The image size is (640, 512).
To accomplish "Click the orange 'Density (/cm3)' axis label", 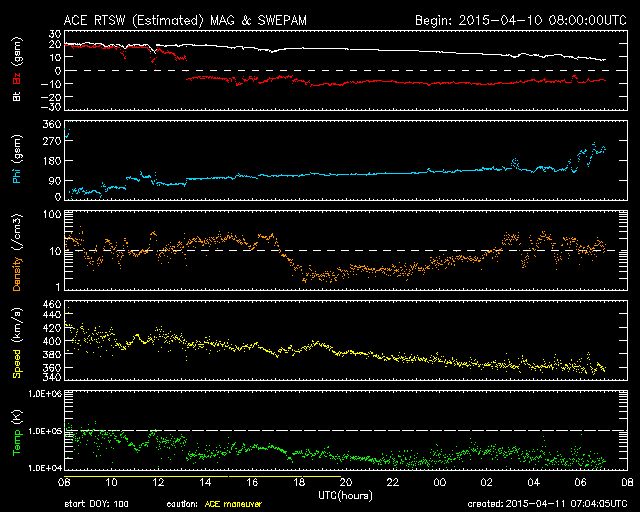I will click(17, 252).
